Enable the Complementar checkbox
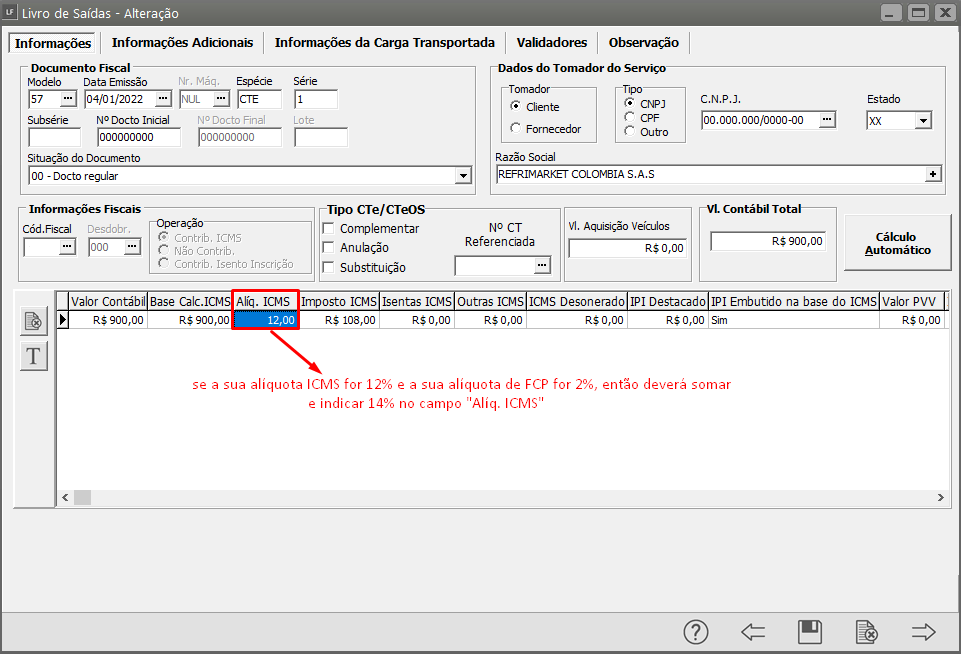 click(329, 229)
